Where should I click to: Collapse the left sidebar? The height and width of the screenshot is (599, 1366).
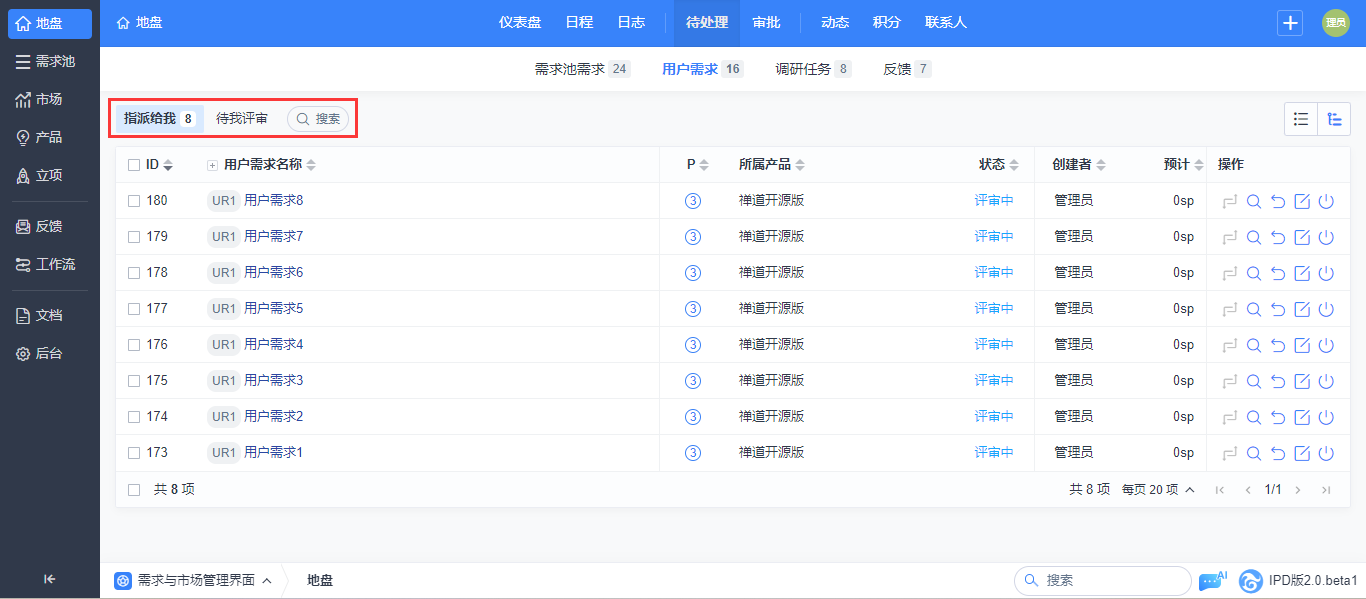50,578
